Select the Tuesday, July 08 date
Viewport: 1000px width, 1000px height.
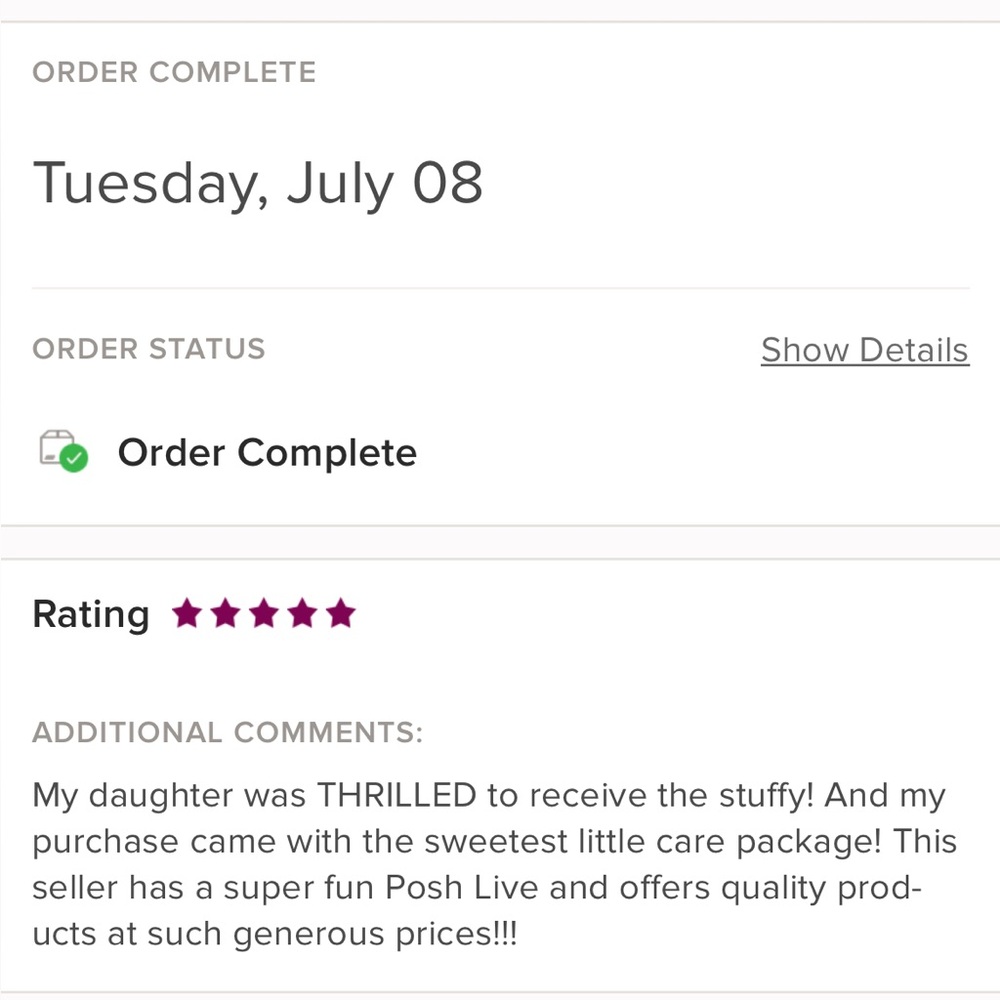point(258,183)
